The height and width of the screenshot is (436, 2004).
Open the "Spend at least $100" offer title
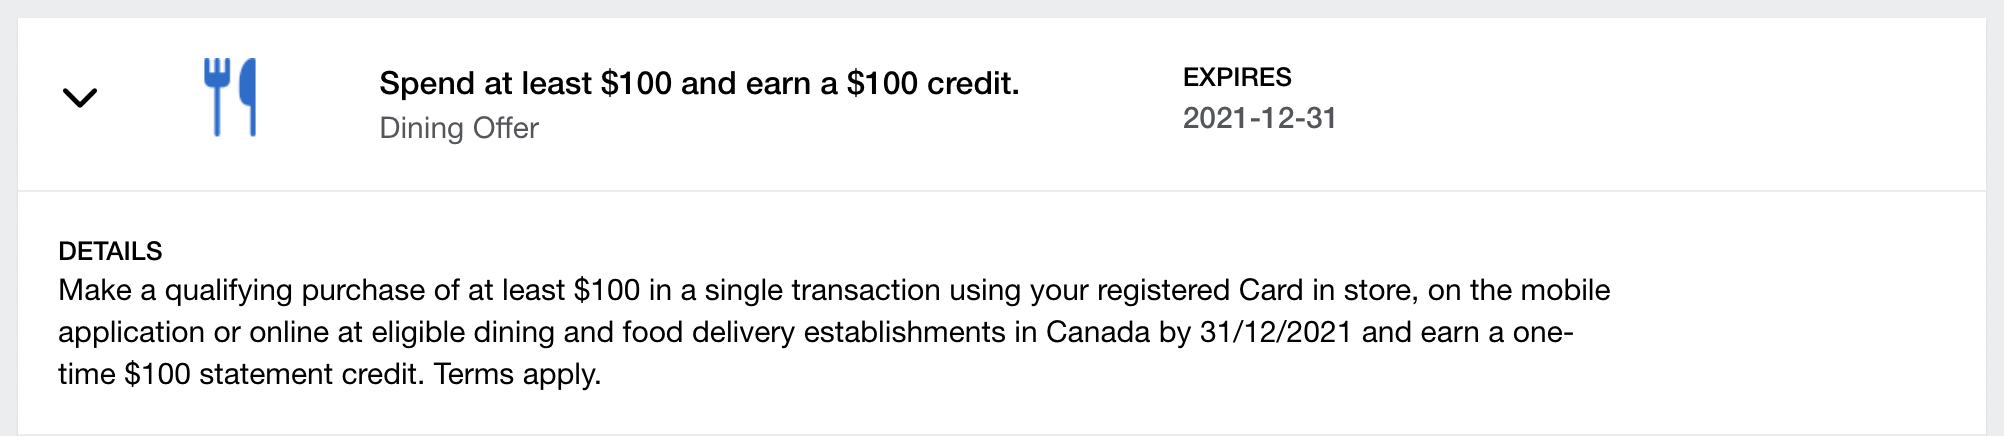[698, 83]
